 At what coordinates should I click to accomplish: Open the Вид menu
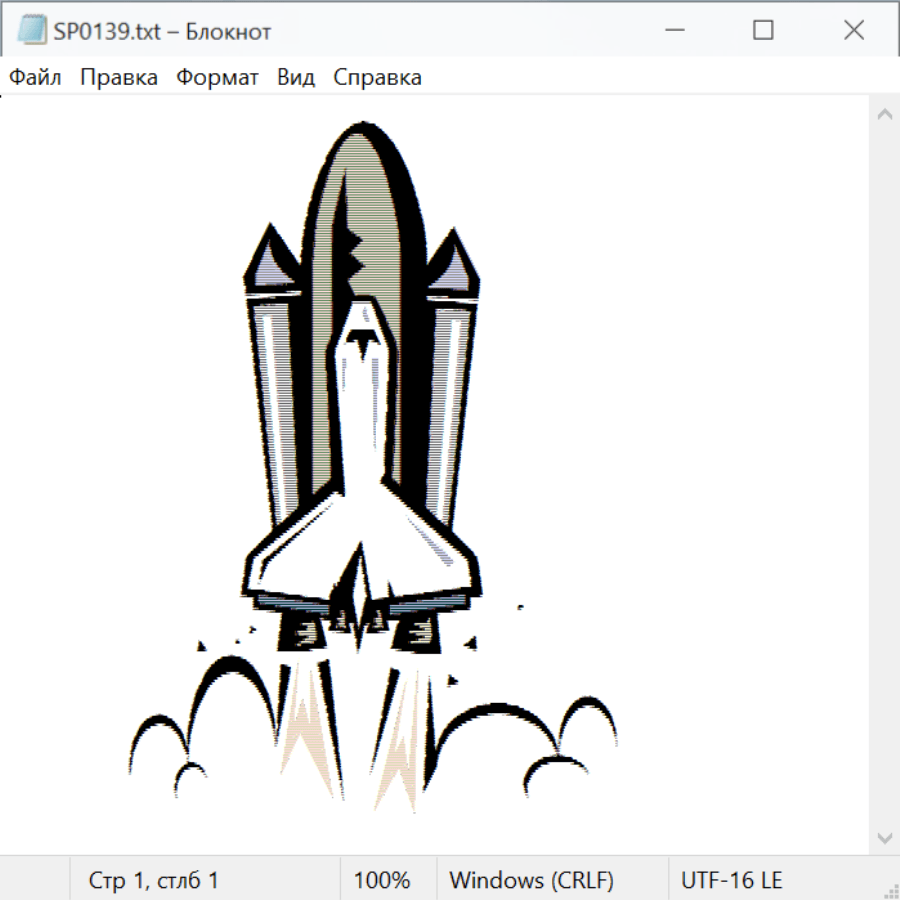click(x=296, y=78)
